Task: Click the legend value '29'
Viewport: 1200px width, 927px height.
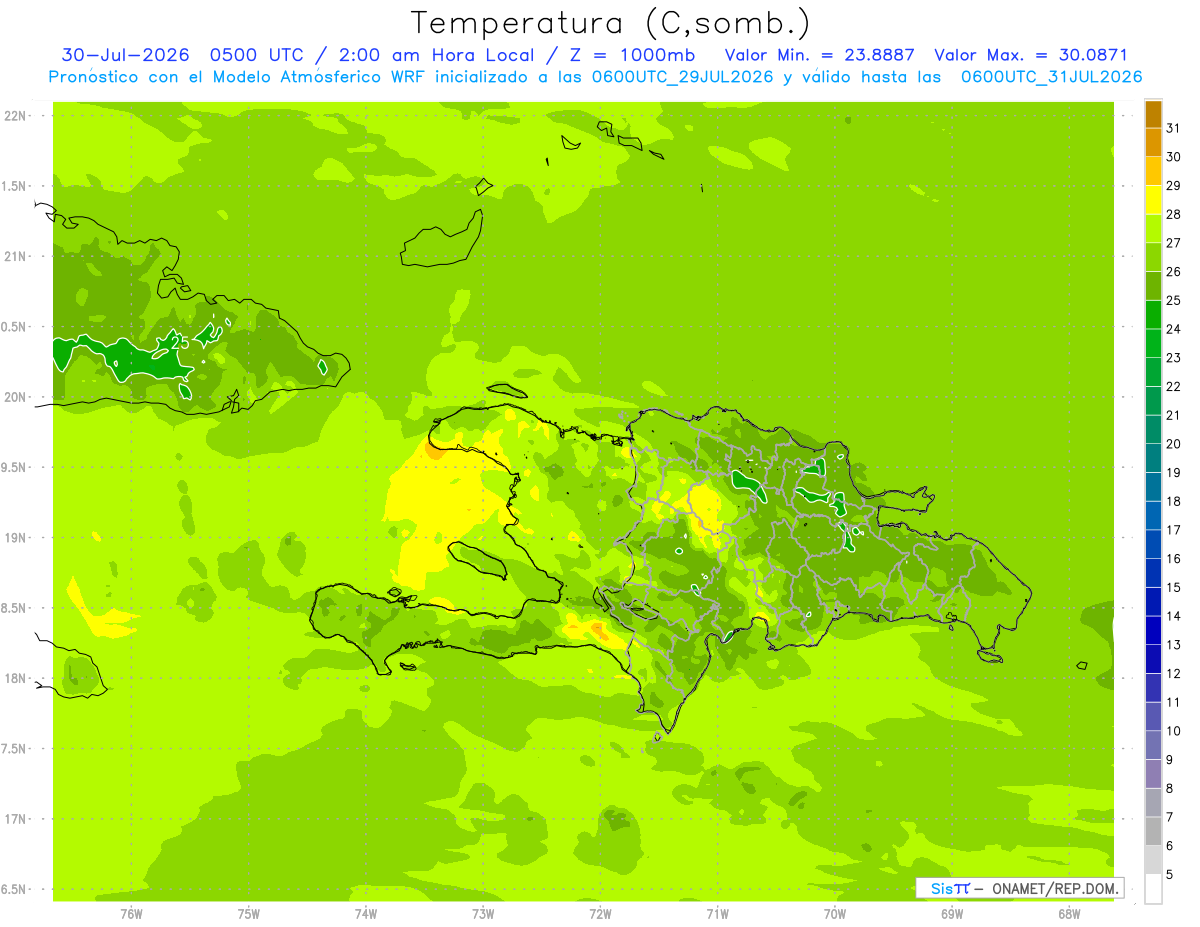Action: click(x=1174, y=185)
